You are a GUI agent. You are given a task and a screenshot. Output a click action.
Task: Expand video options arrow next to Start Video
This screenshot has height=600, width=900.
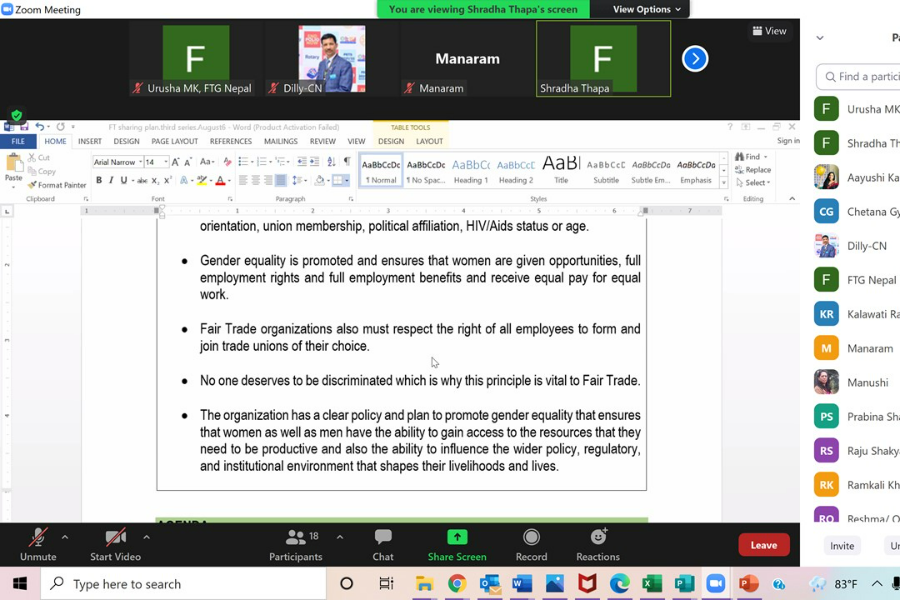146,537
